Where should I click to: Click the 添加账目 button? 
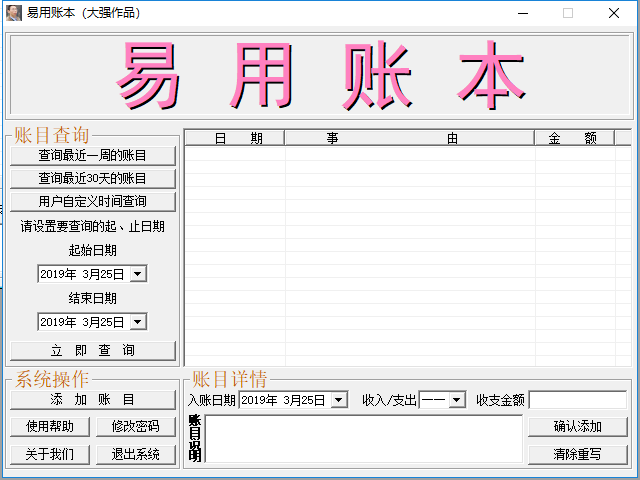(x=92, y=399)
